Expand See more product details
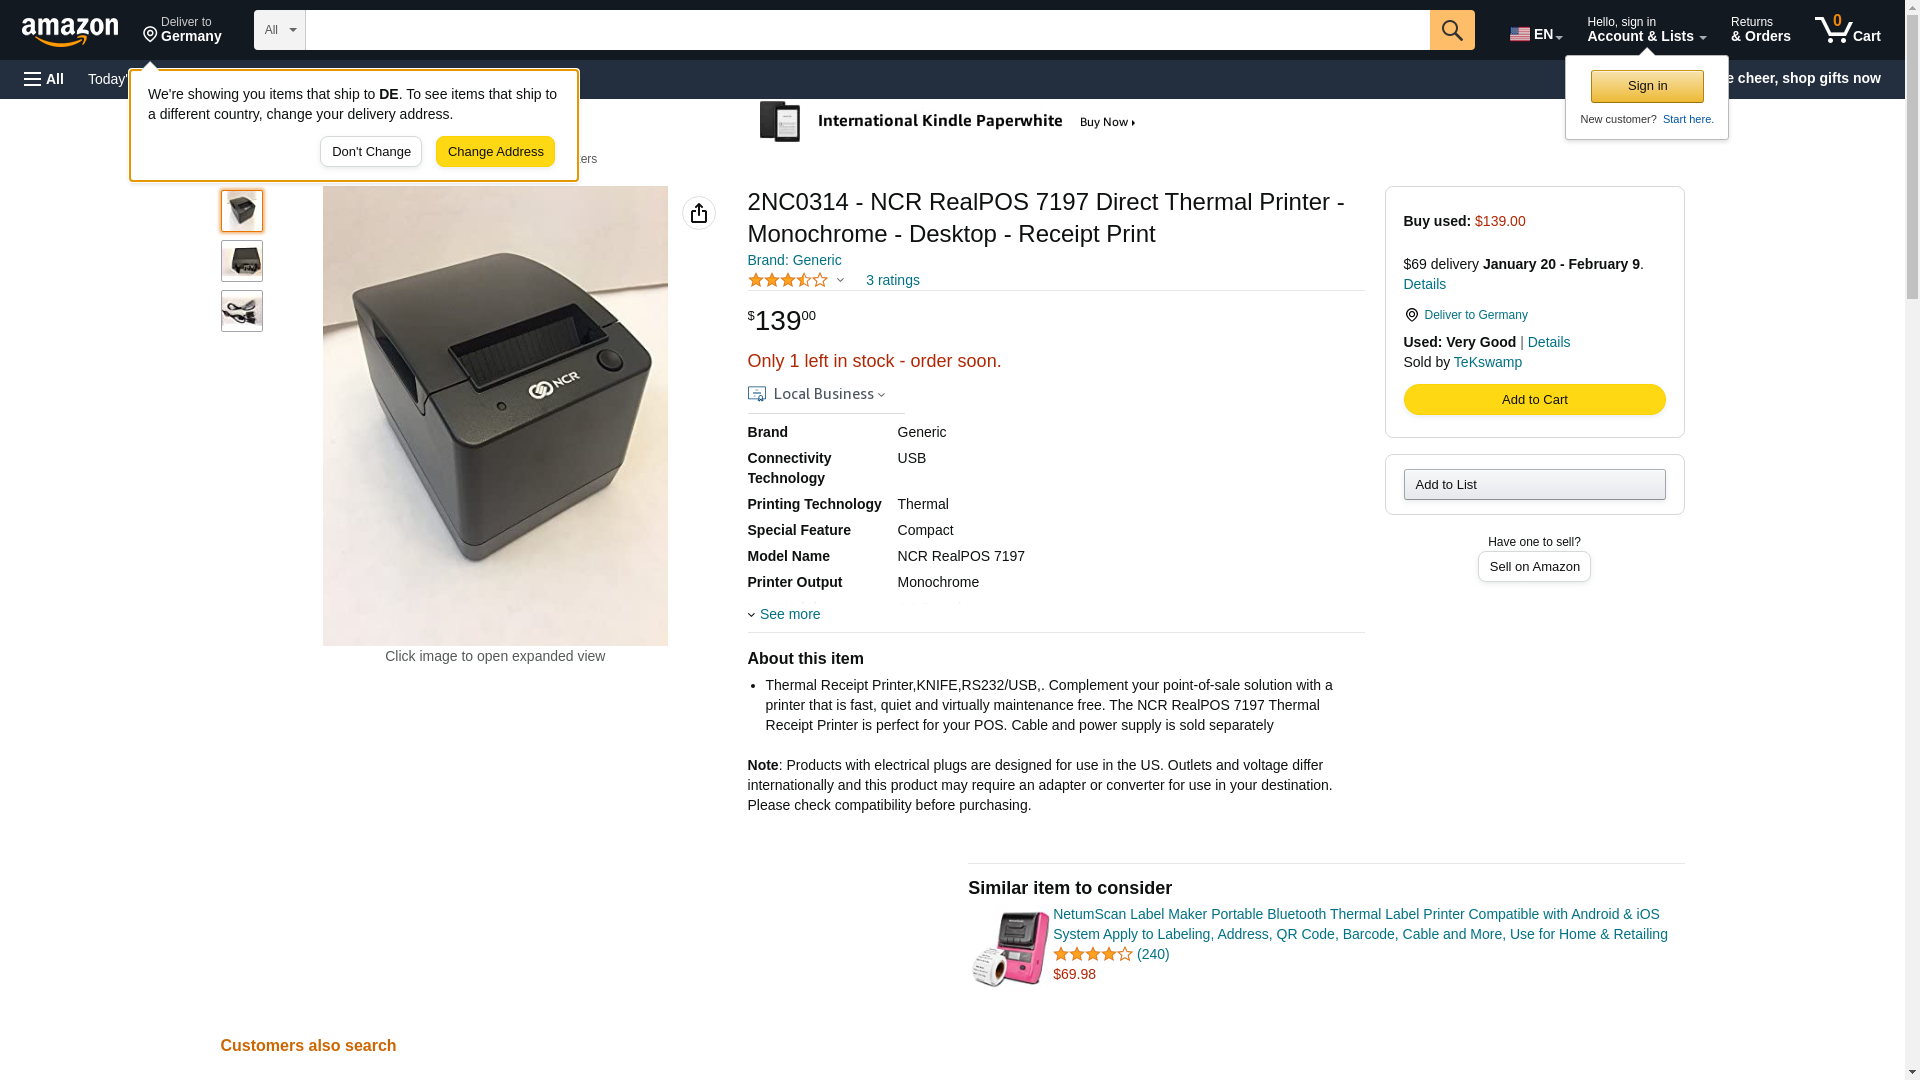This screenshot has width=1920, height=1080. point(788,614)
